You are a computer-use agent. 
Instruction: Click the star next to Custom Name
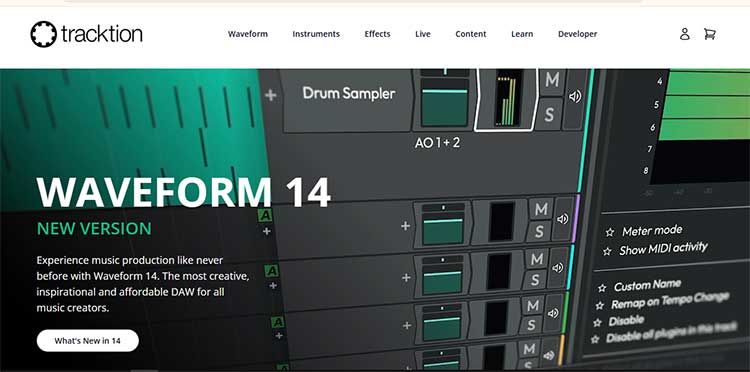(x=602, y=288)
